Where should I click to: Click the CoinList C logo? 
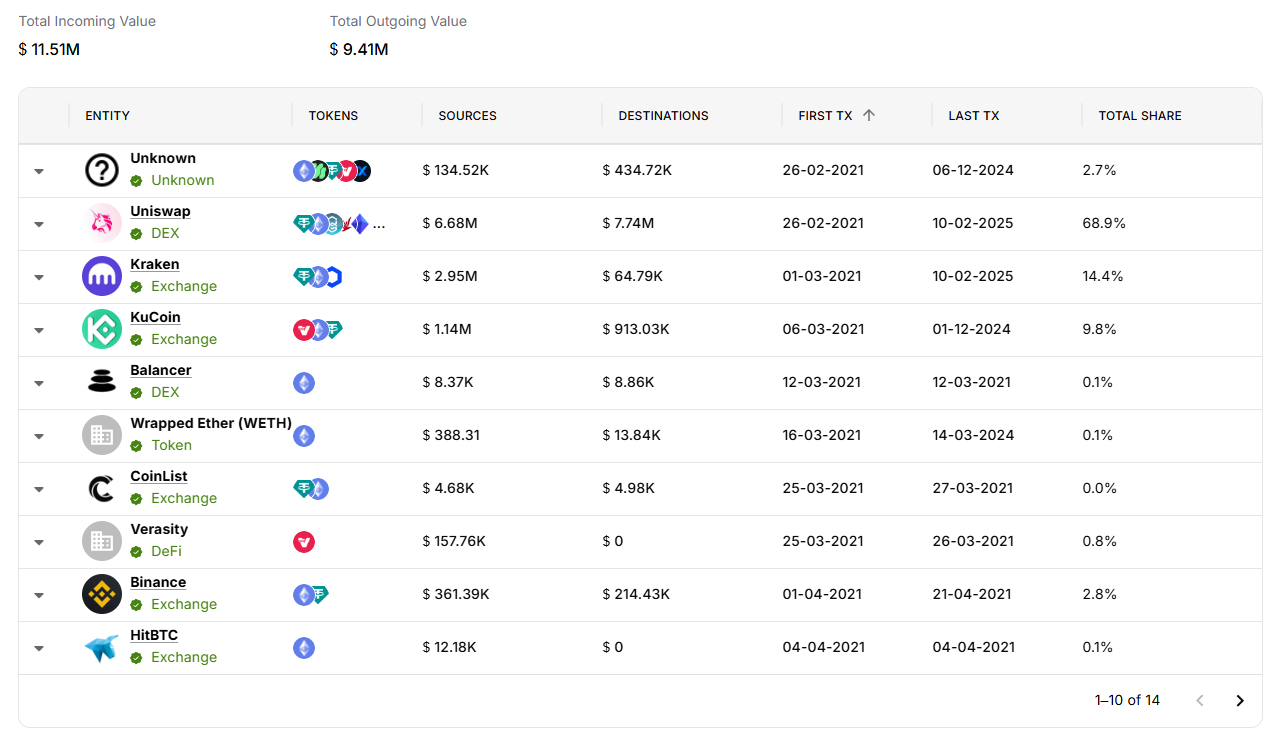click(x=102, y=488)
